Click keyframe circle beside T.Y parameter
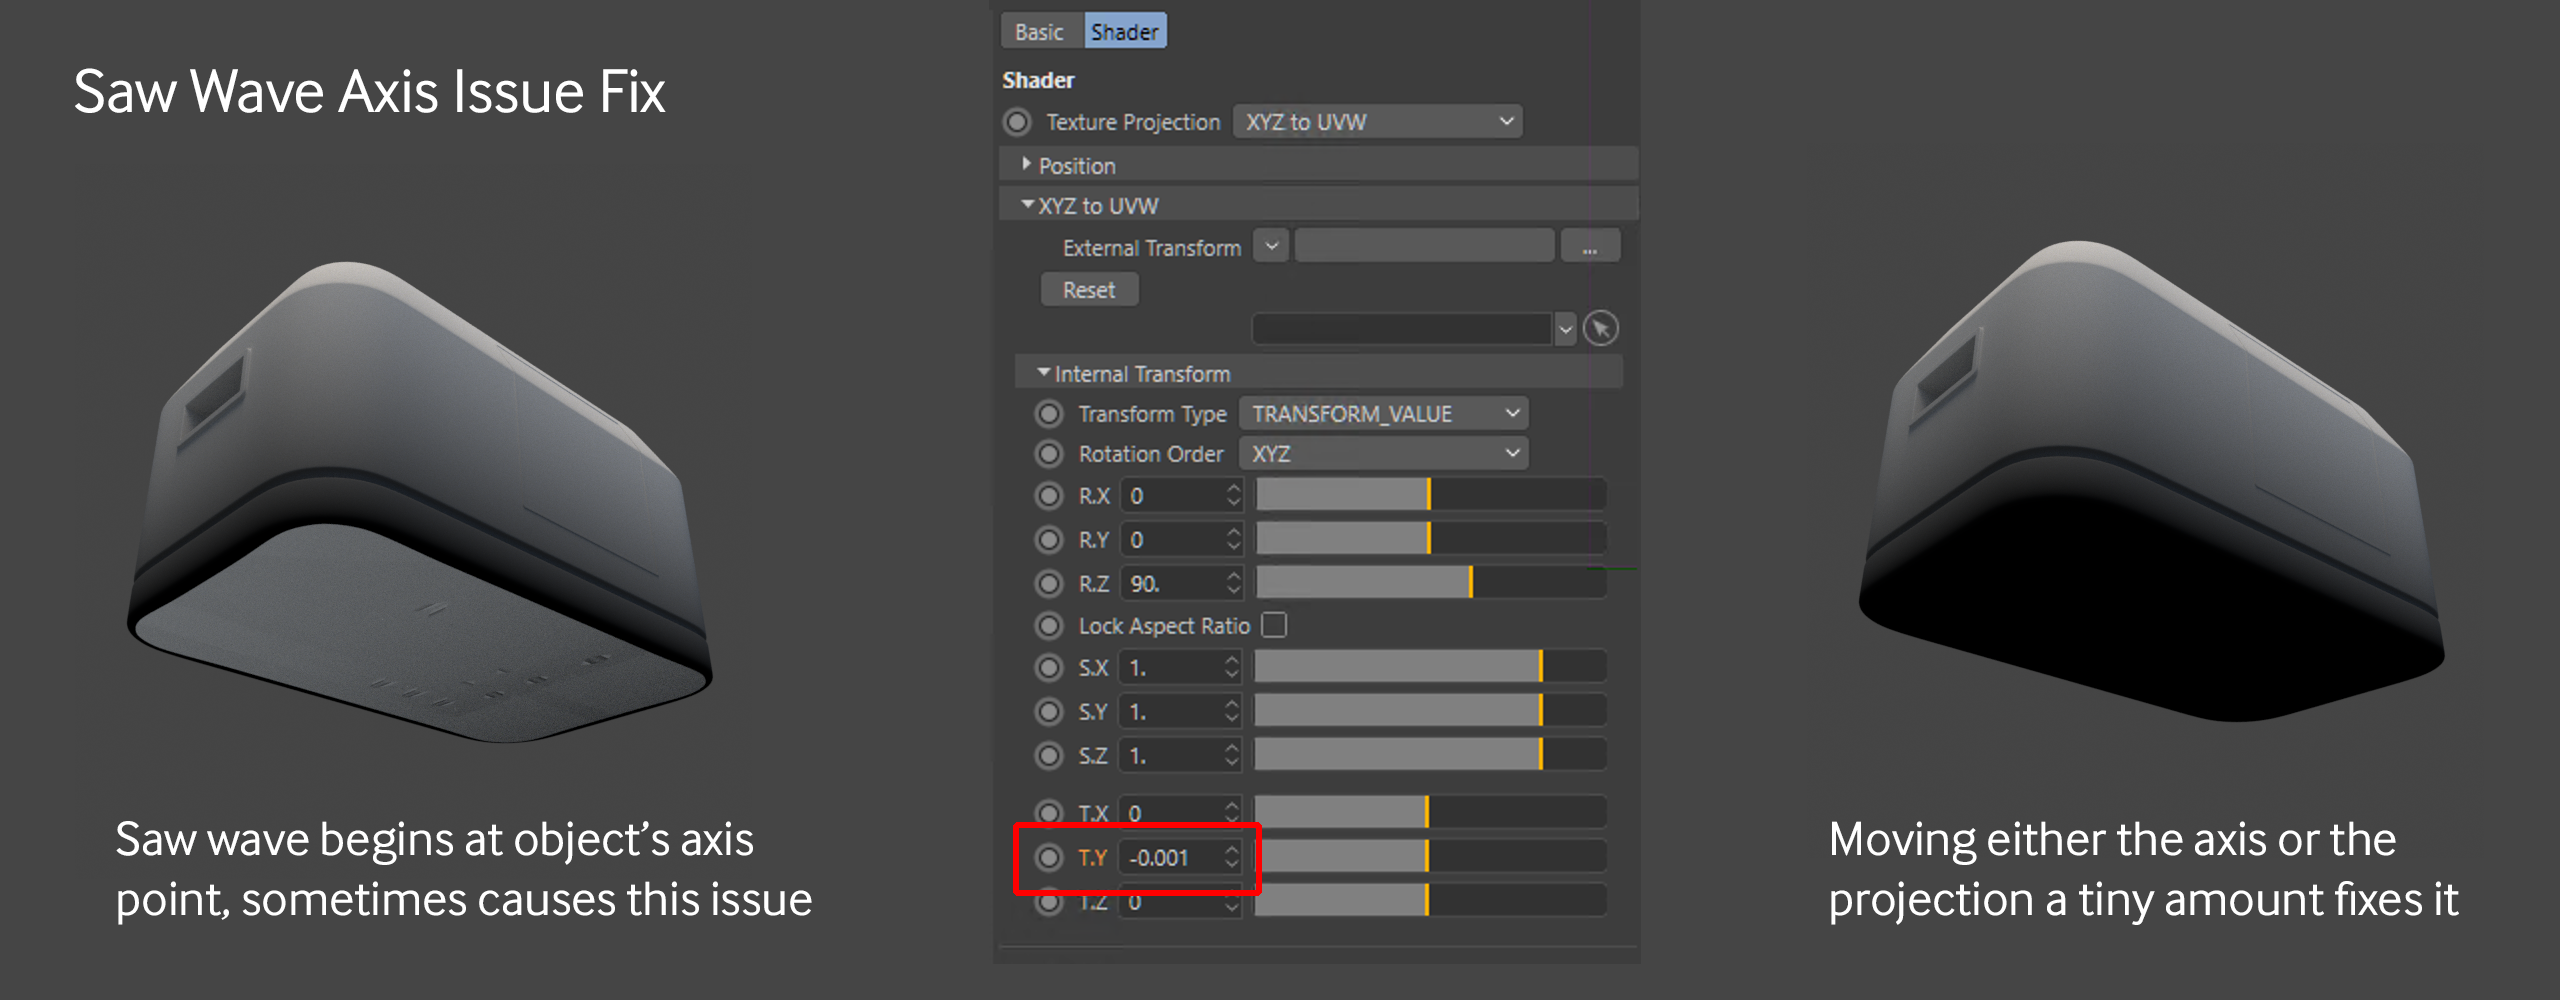The width and height of the screenshot is (2560, 1000). coord(1048,858)
